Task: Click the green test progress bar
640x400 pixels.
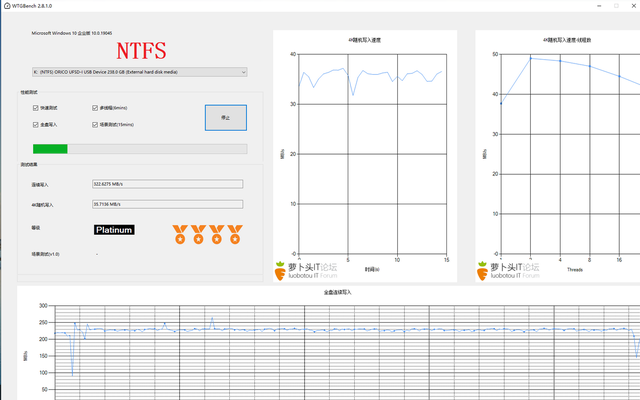Action: [x=140, y=149]
